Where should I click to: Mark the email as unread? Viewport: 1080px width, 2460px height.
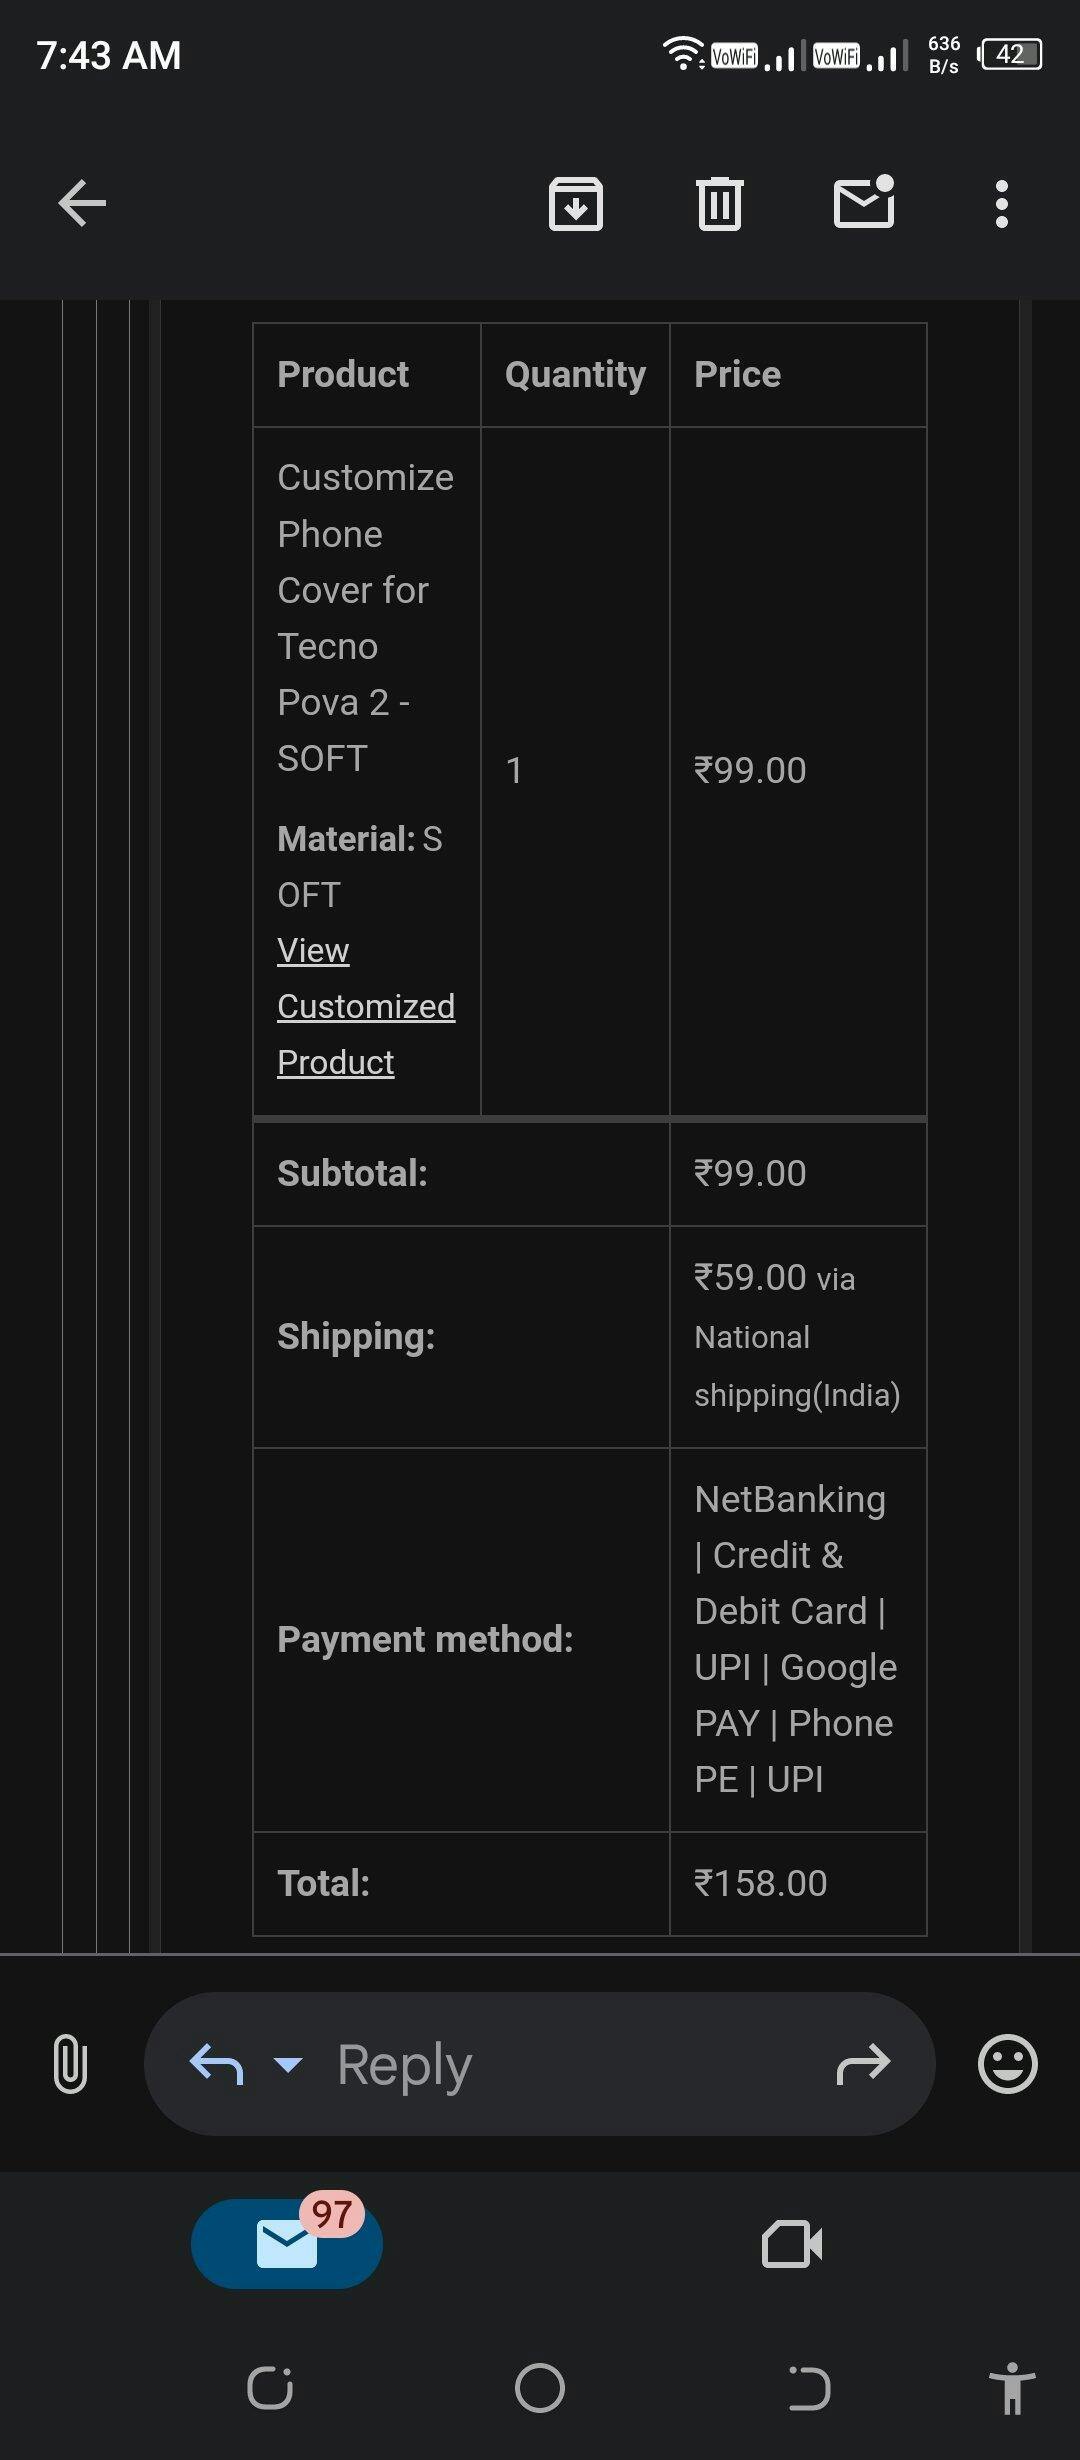[864, 203]
